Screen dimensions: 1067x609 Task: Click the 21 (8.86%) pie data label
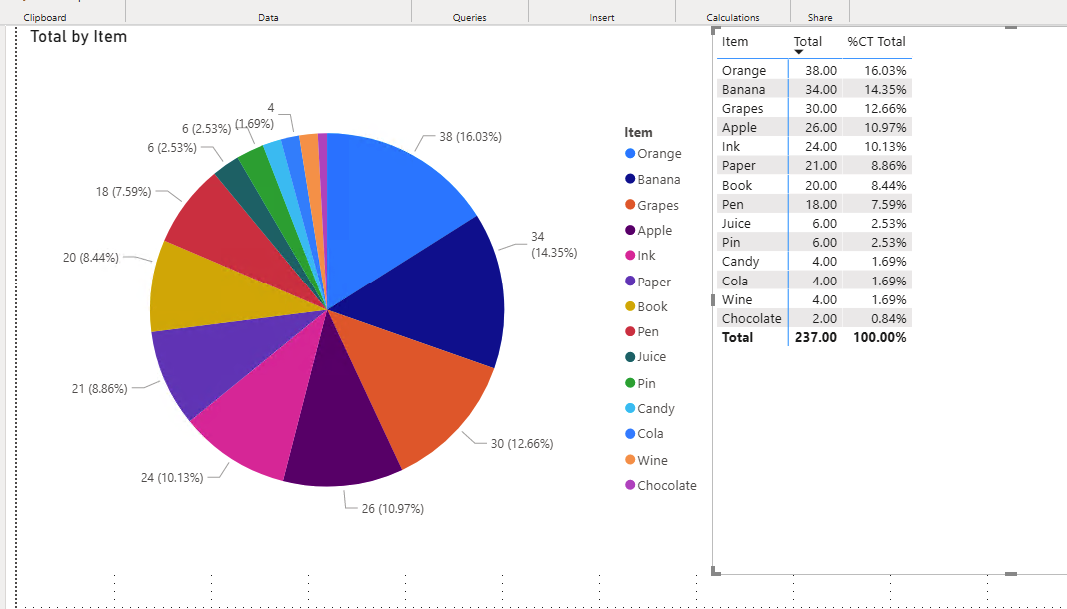tap(99, 389)
